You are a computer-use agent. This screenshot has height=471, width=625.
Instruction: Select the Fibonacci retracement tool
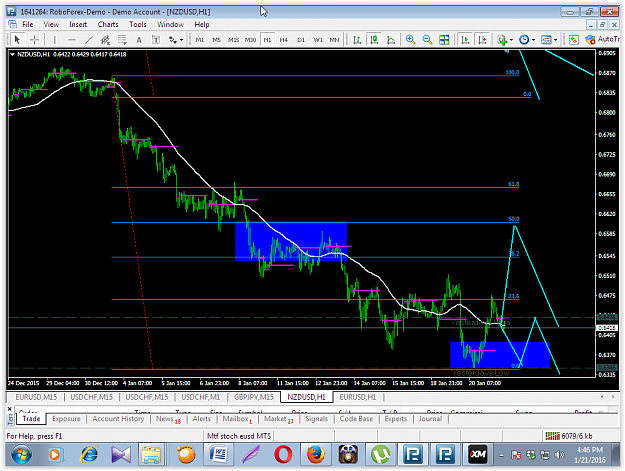pyautogui.click(x=122, y=39)
